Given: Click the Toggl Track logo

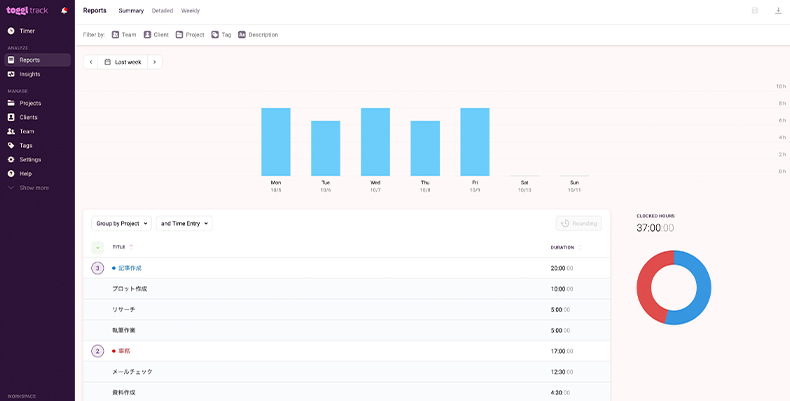Looking at the screenshot, I should (x=27, y=10).
